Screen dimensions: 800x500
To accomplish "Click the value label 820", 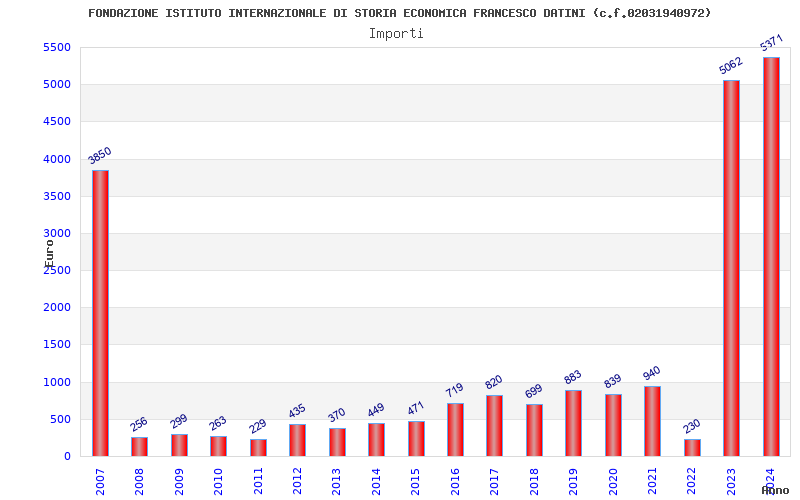I will click(494, 382).
